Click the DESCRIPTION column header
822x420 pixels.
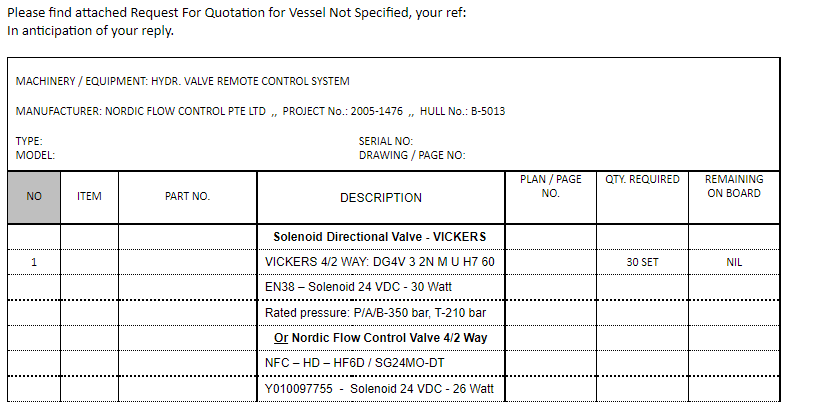380,198
